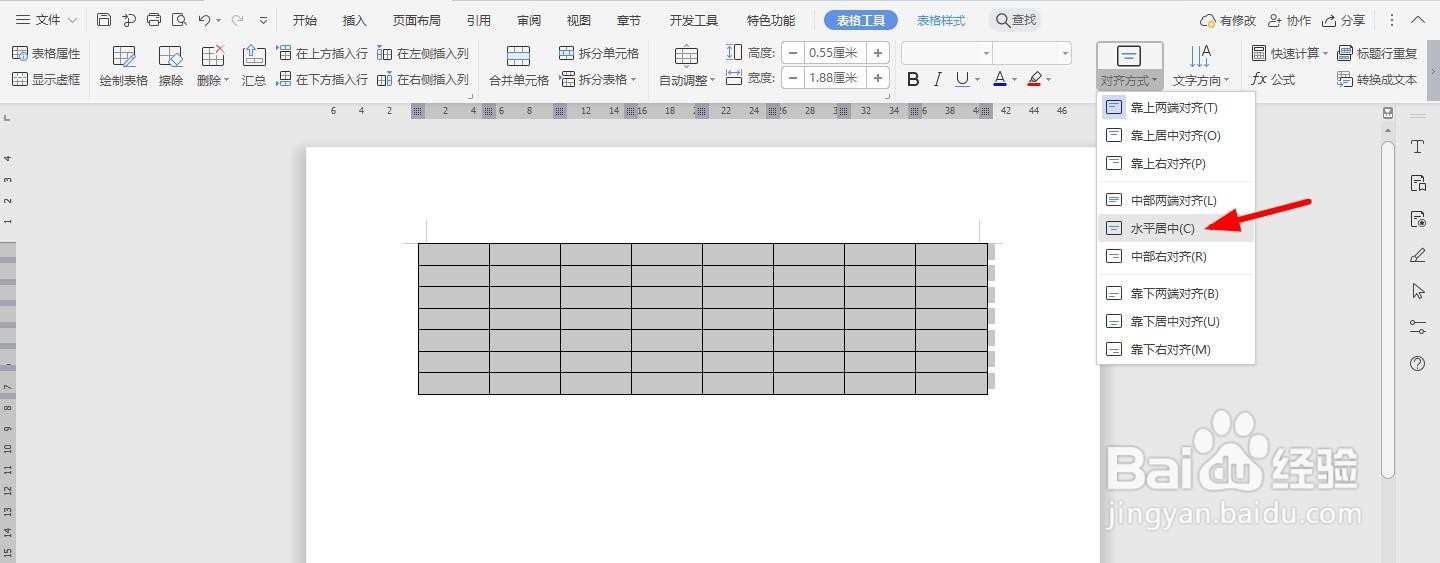Screen dimensions: 1440x563
Task: Click the 高度 value field 0.55厘米
Action: (835, 53)
